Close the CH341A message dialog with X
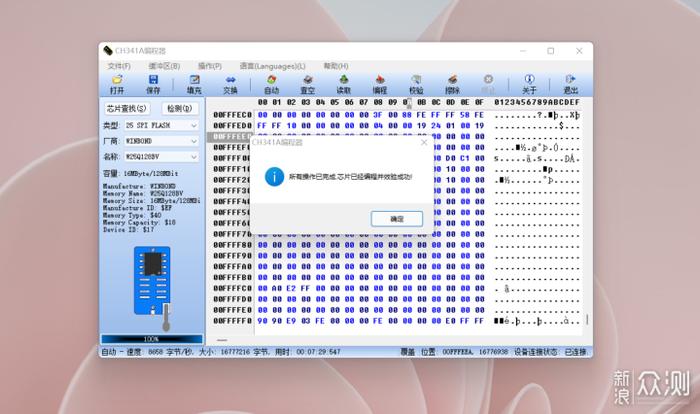The image size is (700, 414). (424, 142)
